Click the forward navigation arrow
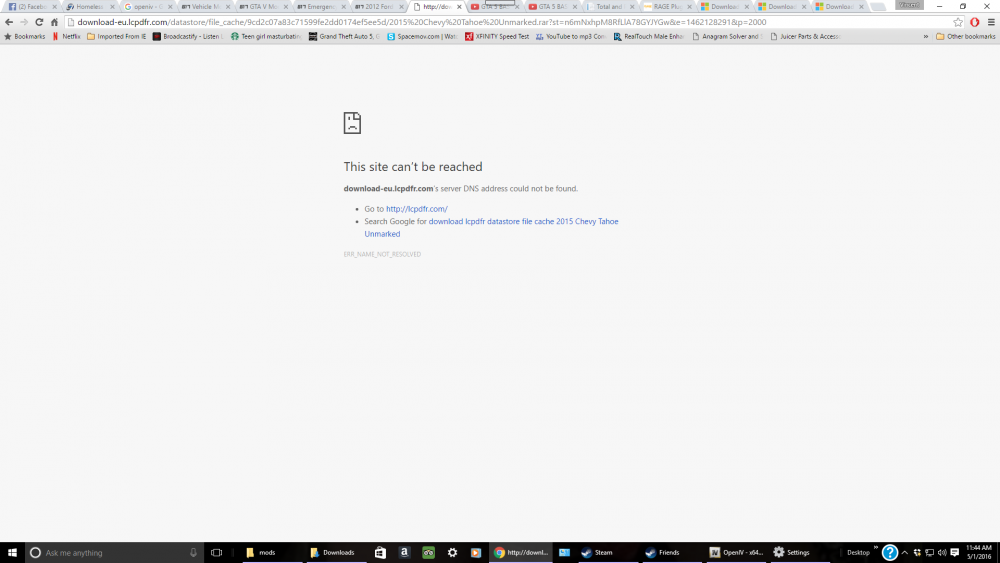 pyautogui.click(x=24, y=22)
